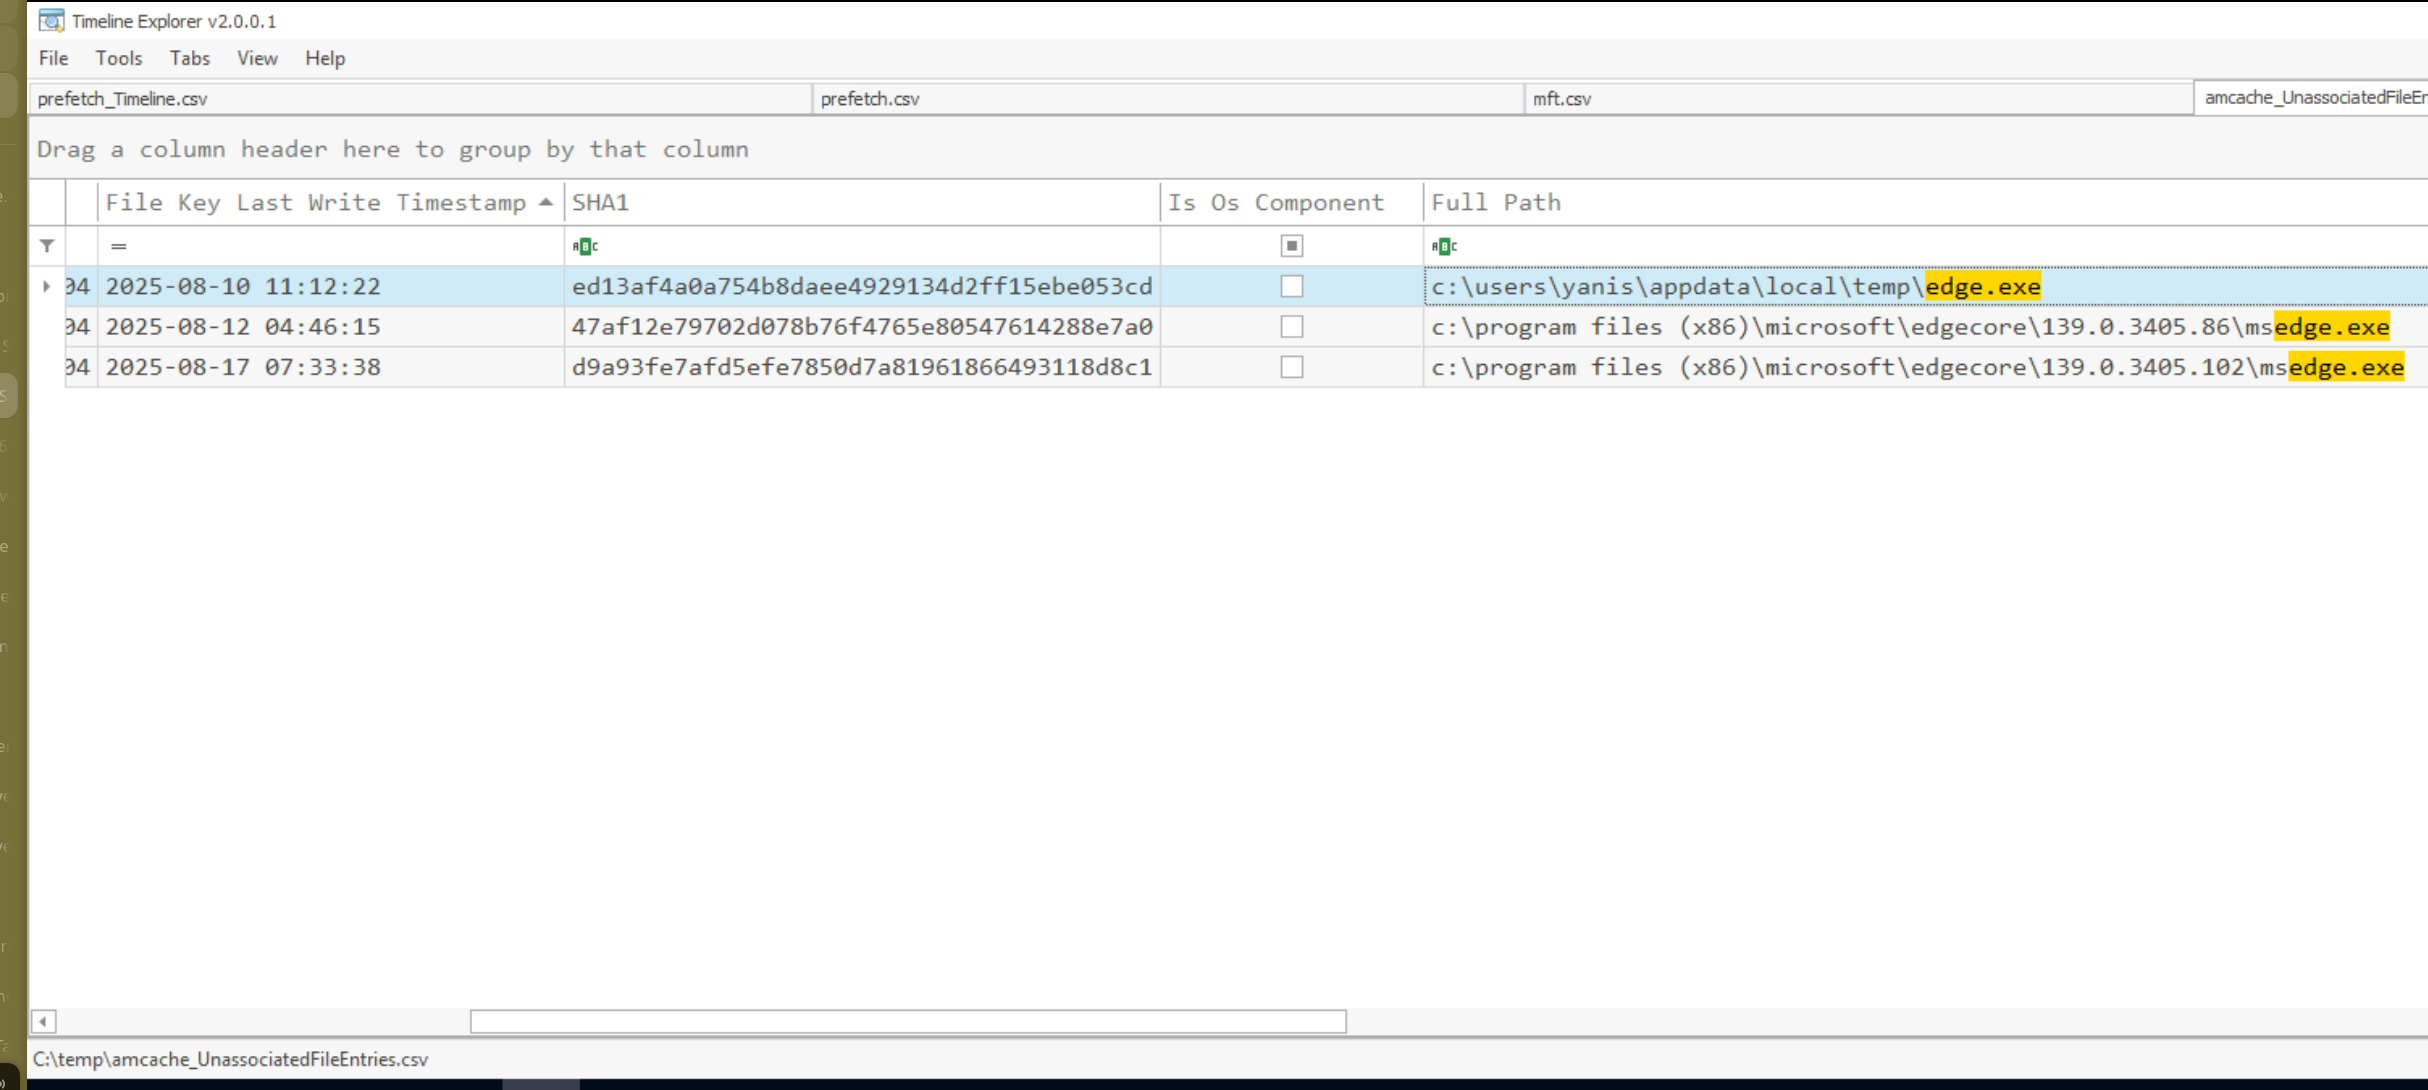Select path cell with edgecore\139.0.3405.86\msedge.exe
Viewport: 2428px width, 1090px height.
click(x=1926, y=327)
